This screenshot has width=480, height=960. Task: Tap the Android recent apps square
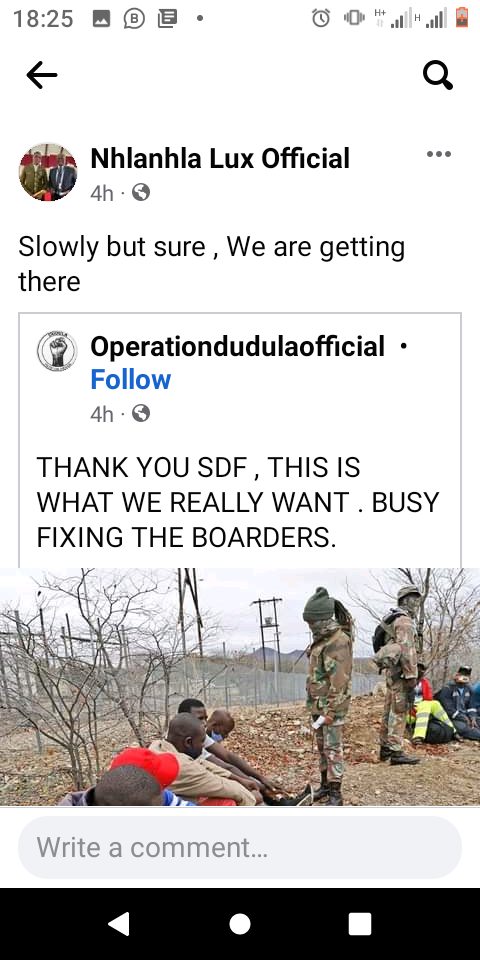(360, 924)
